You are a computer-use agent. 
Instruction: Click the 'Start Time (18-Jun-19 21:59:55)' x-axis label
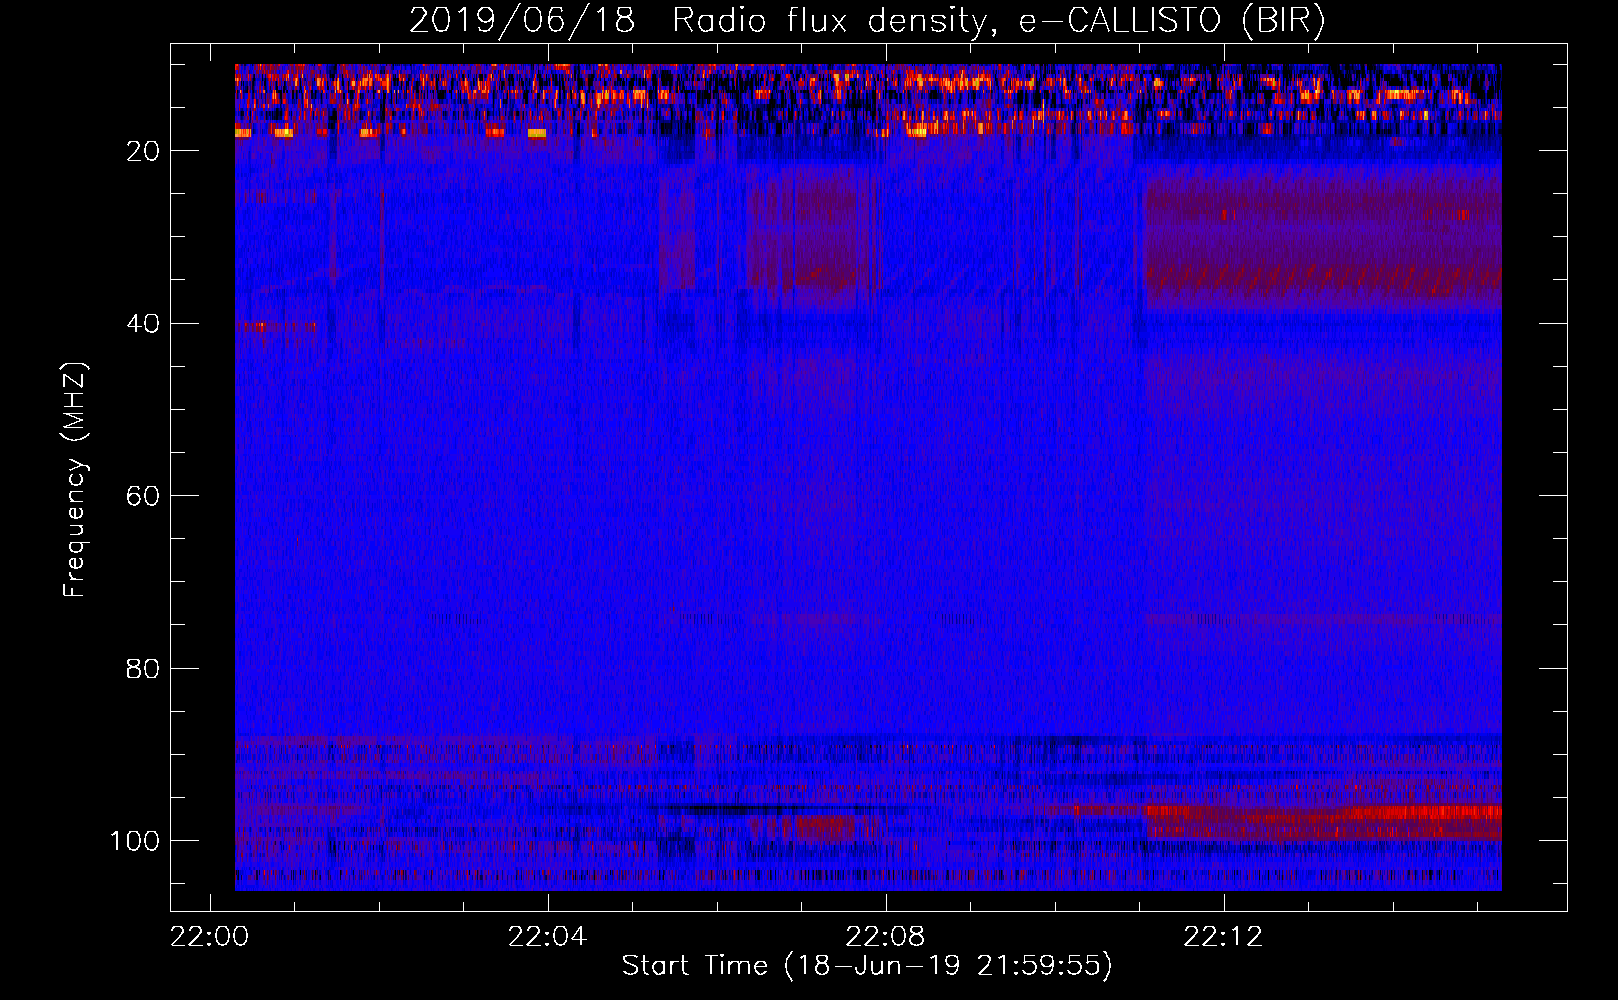pyautogui.click(x=867, y=965)
